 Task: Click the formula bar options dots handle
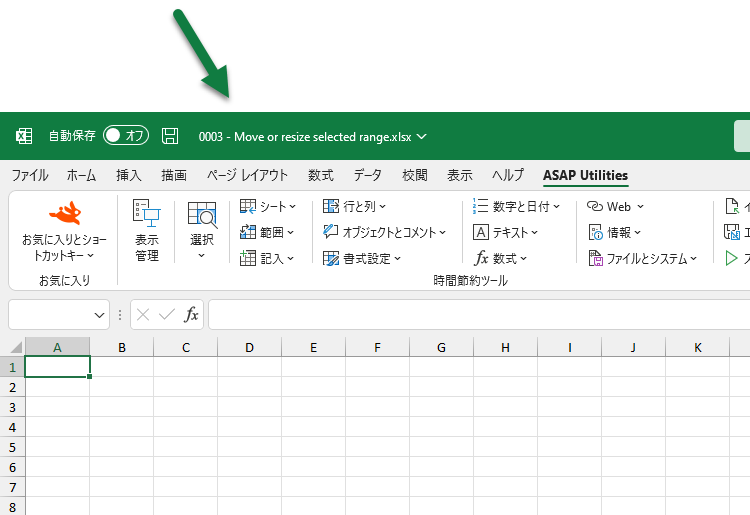coord(120,315)
